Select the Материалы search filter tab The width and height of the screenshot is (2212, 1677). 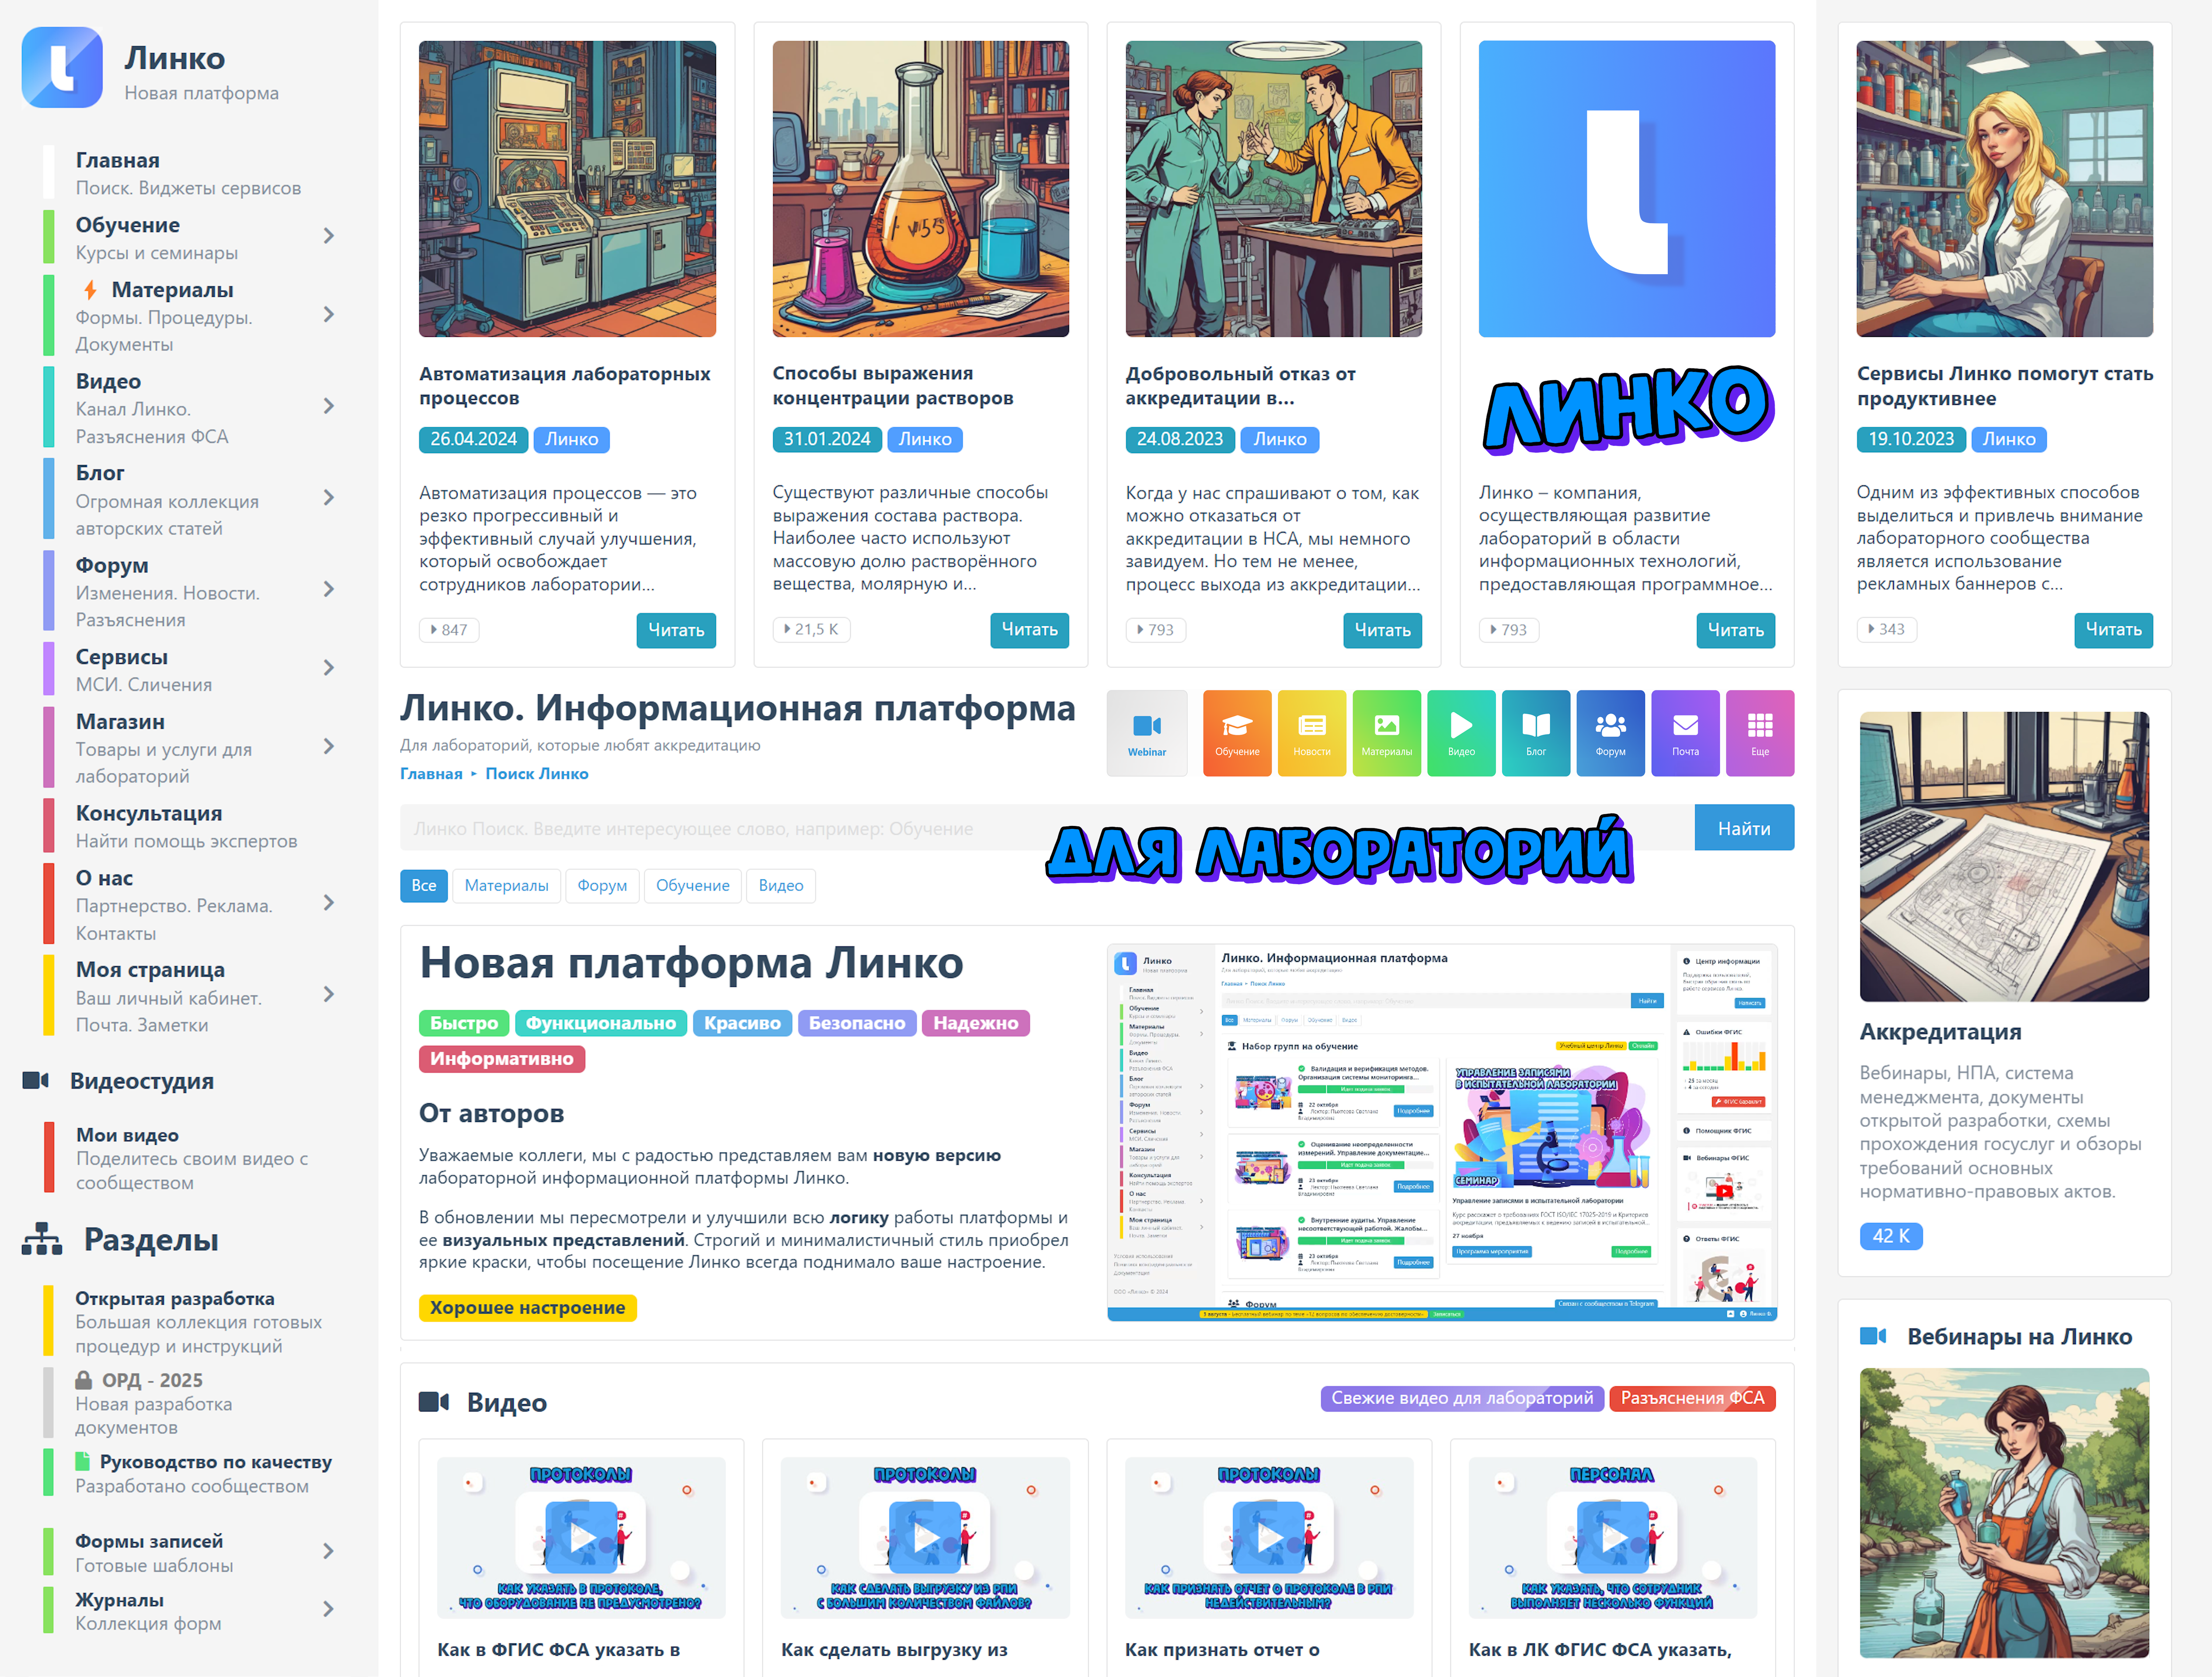[506, 886]
